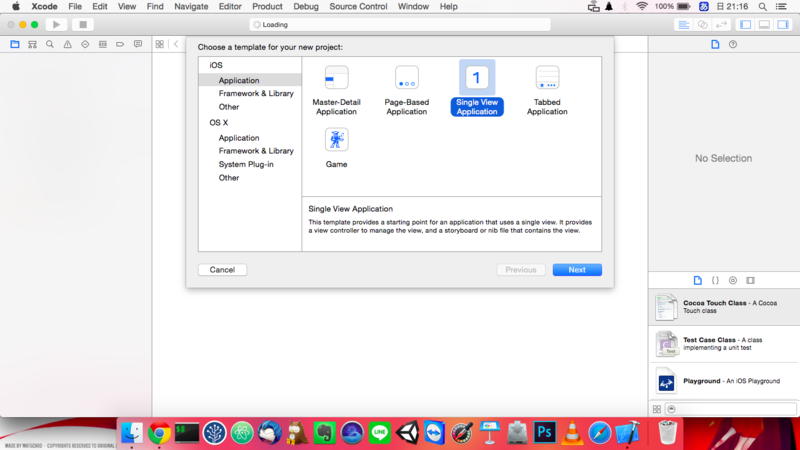
Task: Toggle the Utilities pane visibility
Action: (783, 24)
